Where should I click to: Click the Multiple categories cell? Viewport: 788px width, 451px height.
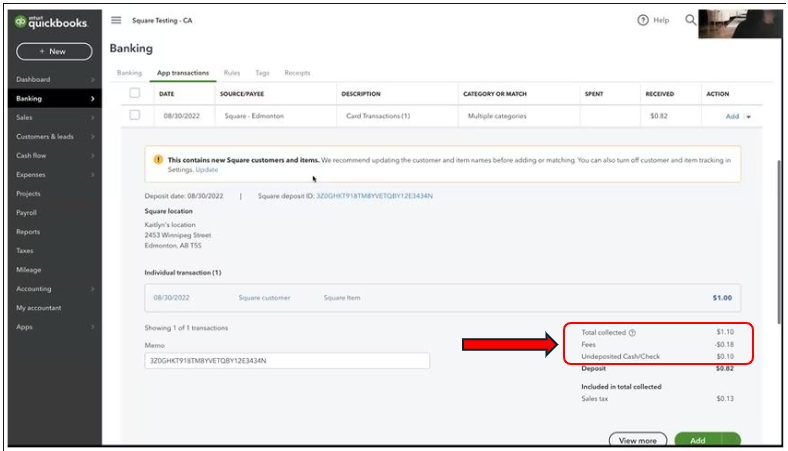497,116
